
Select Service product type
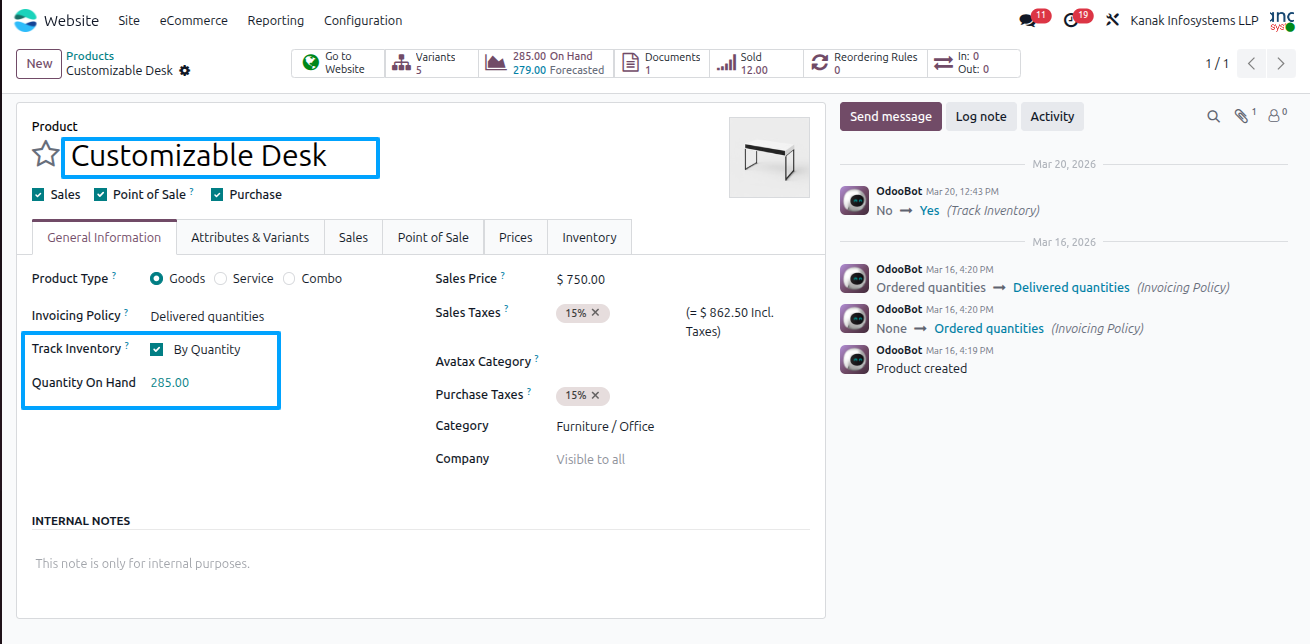pyautogui.click(x=220, y=279)
